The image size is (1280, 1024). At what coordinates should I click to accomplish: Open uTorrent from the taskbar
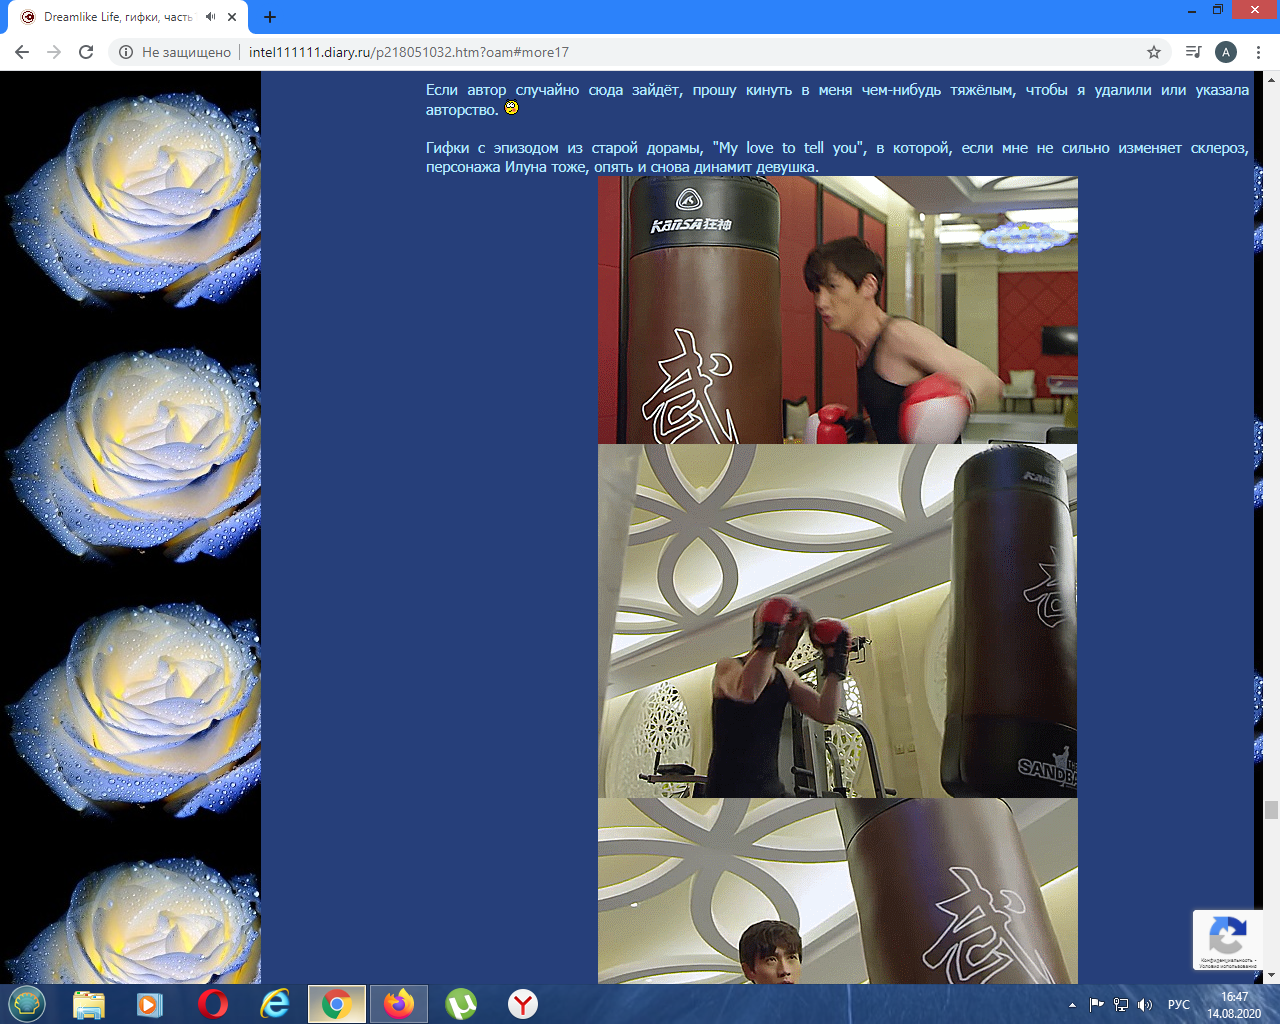click(x=461, y=1004)
